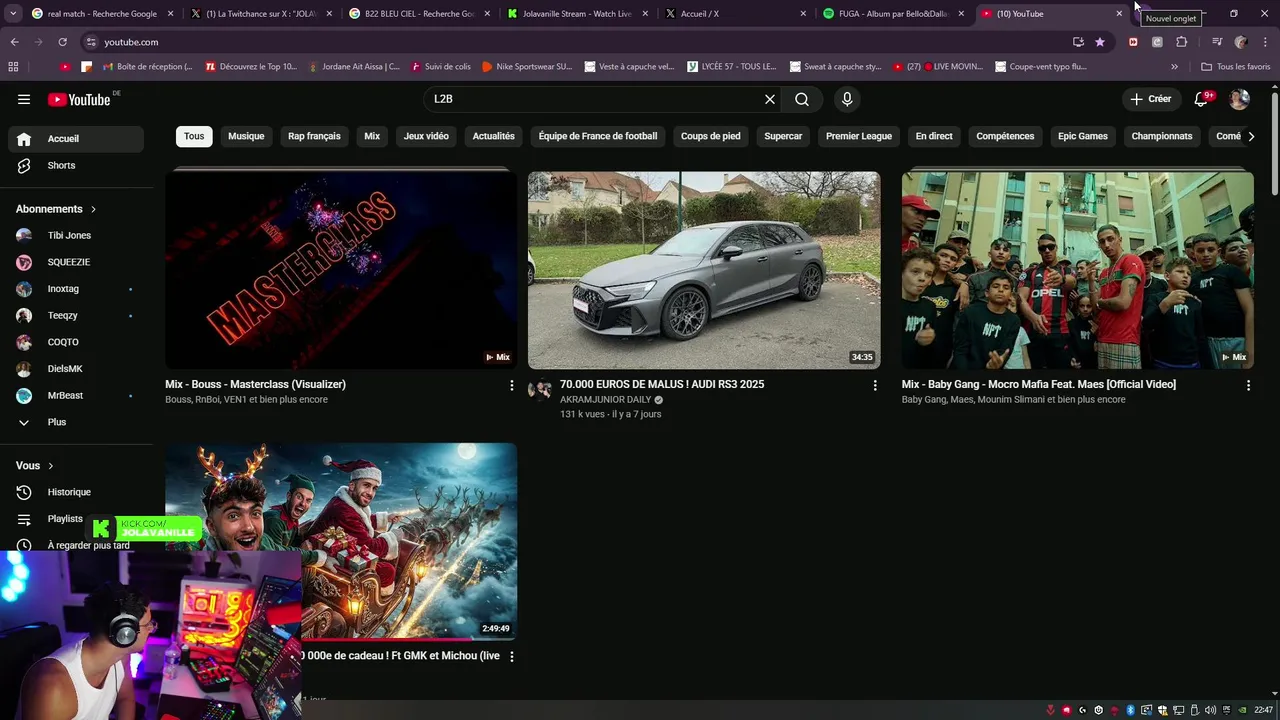Image resolution: width=1280 pixels, height=720 pixels.
Task: Open Tous les favoris folder
Action: tap(1236, 67)
